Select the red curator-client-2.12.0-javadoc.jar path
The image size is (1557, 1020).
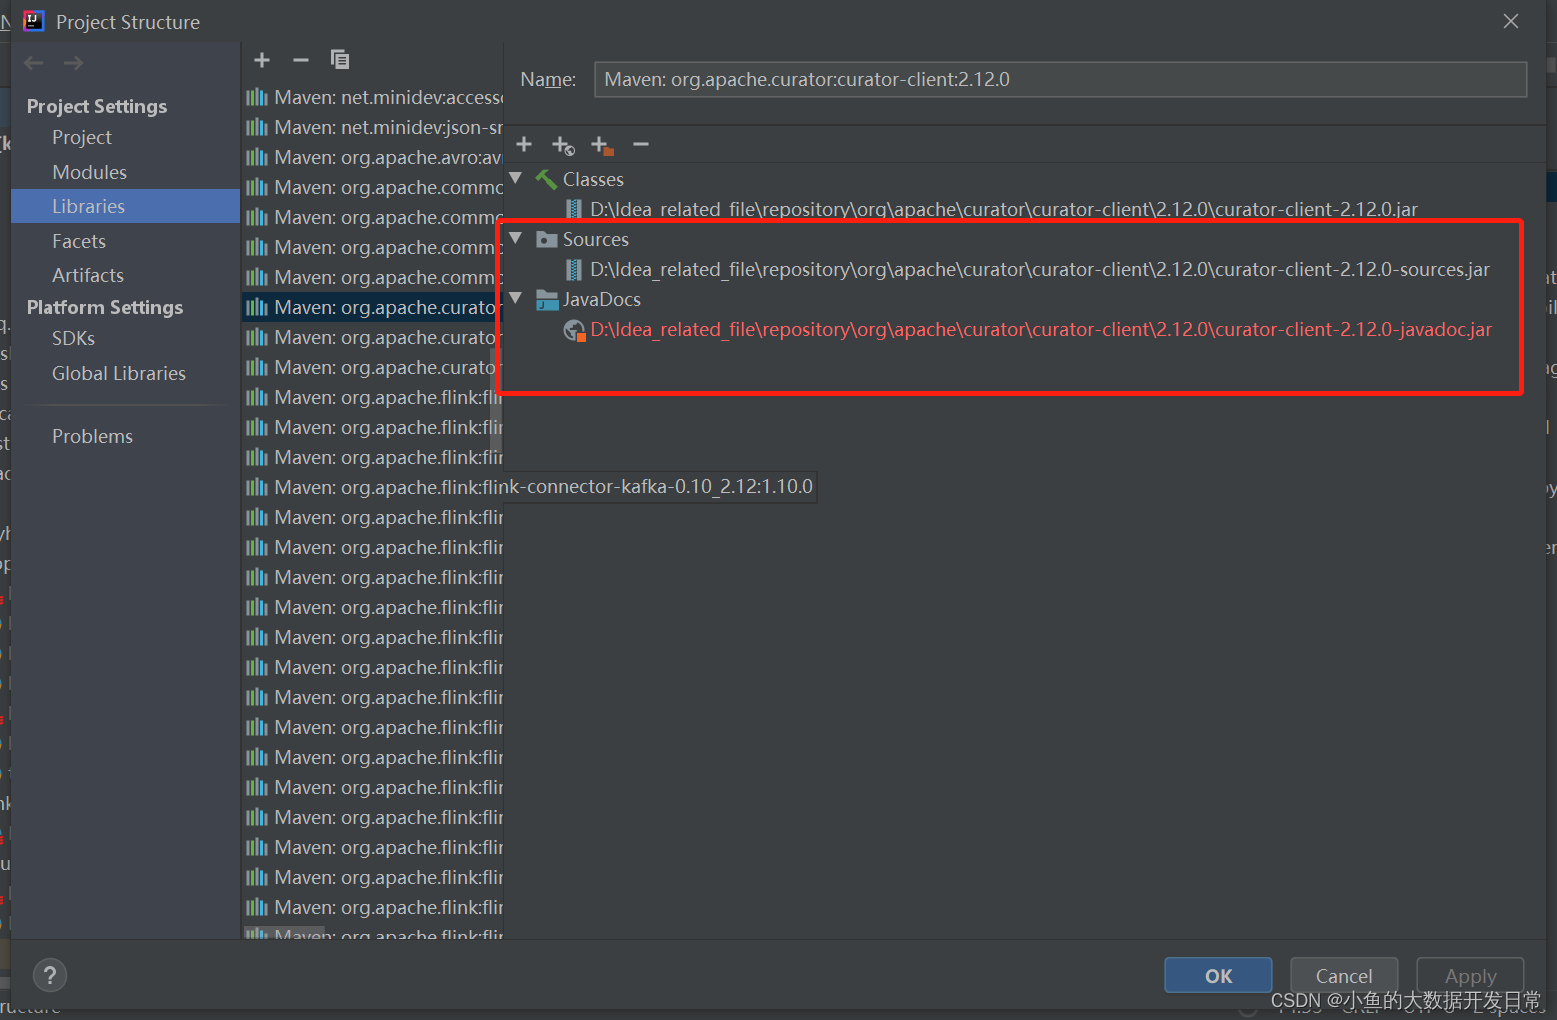click(1041, 329)
